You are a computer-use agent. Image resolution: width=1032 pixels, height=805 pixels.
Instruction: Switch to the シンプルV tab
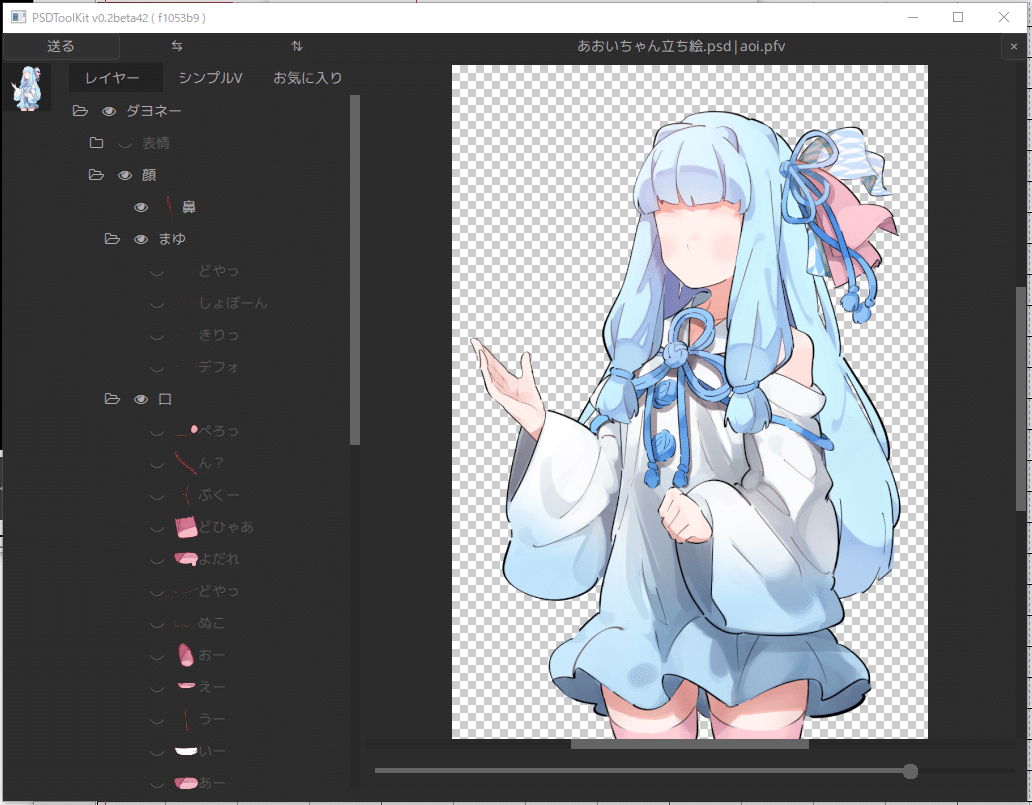[x=211, y=78]
